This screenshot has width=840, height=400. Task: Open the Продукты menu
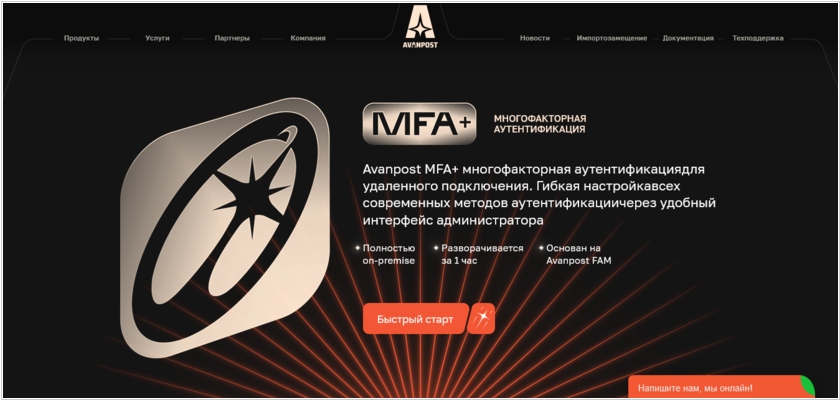coord(81,38)
